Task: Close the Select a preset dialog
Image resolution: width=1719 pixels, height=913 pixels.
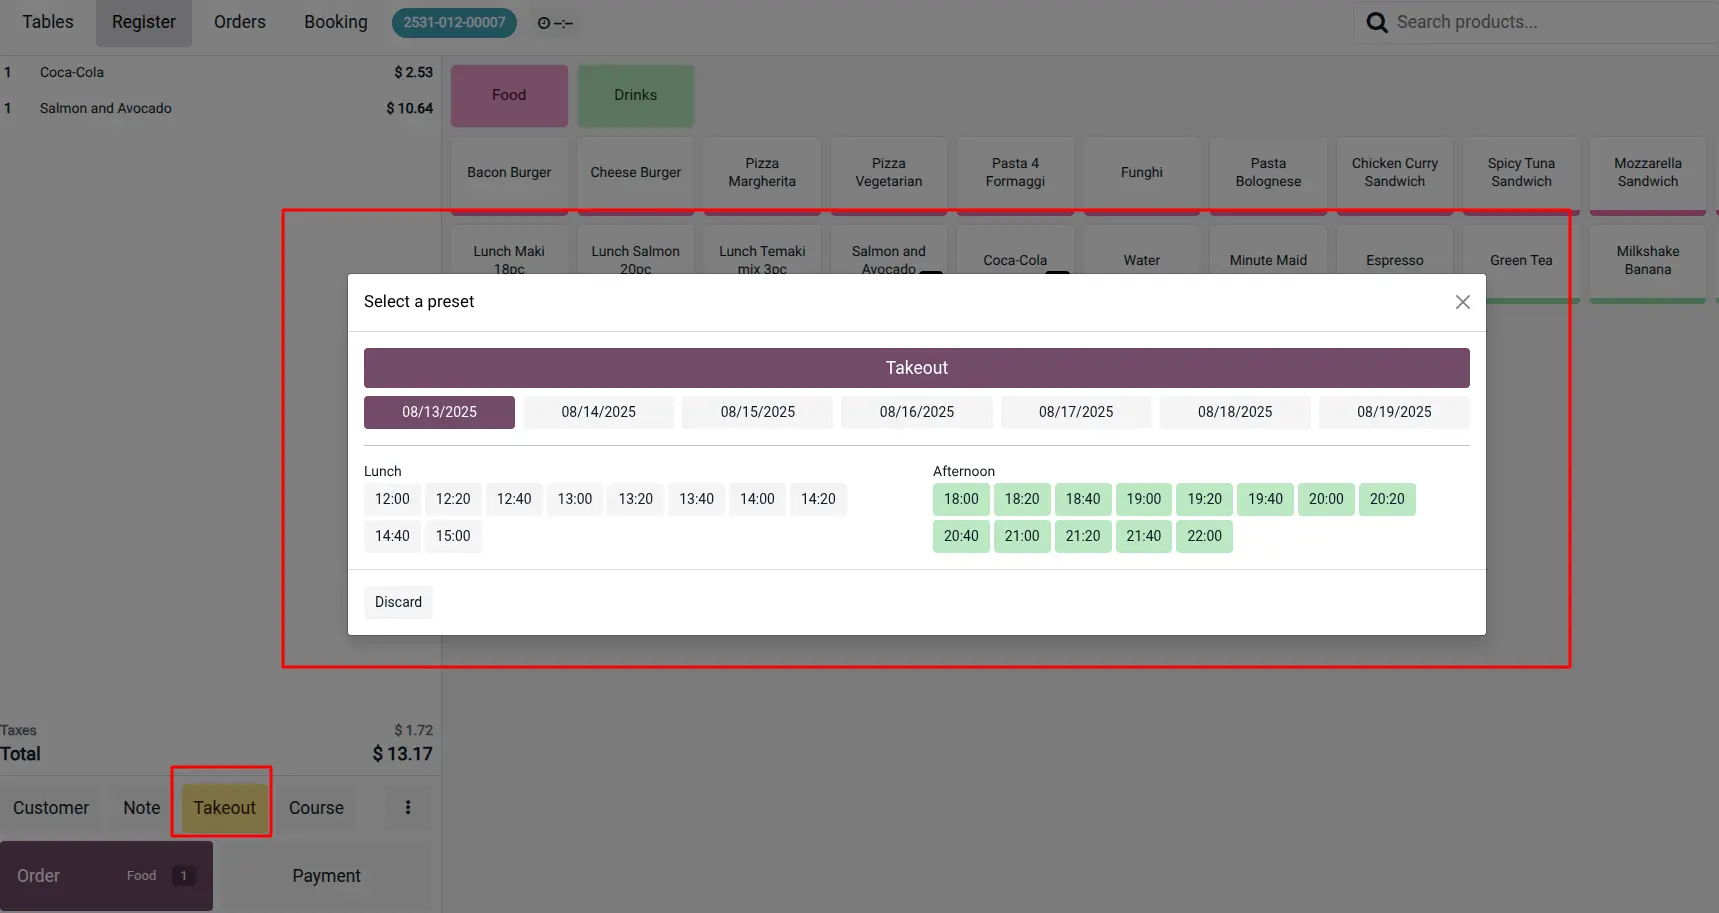Action: [x=1462, y=302]
